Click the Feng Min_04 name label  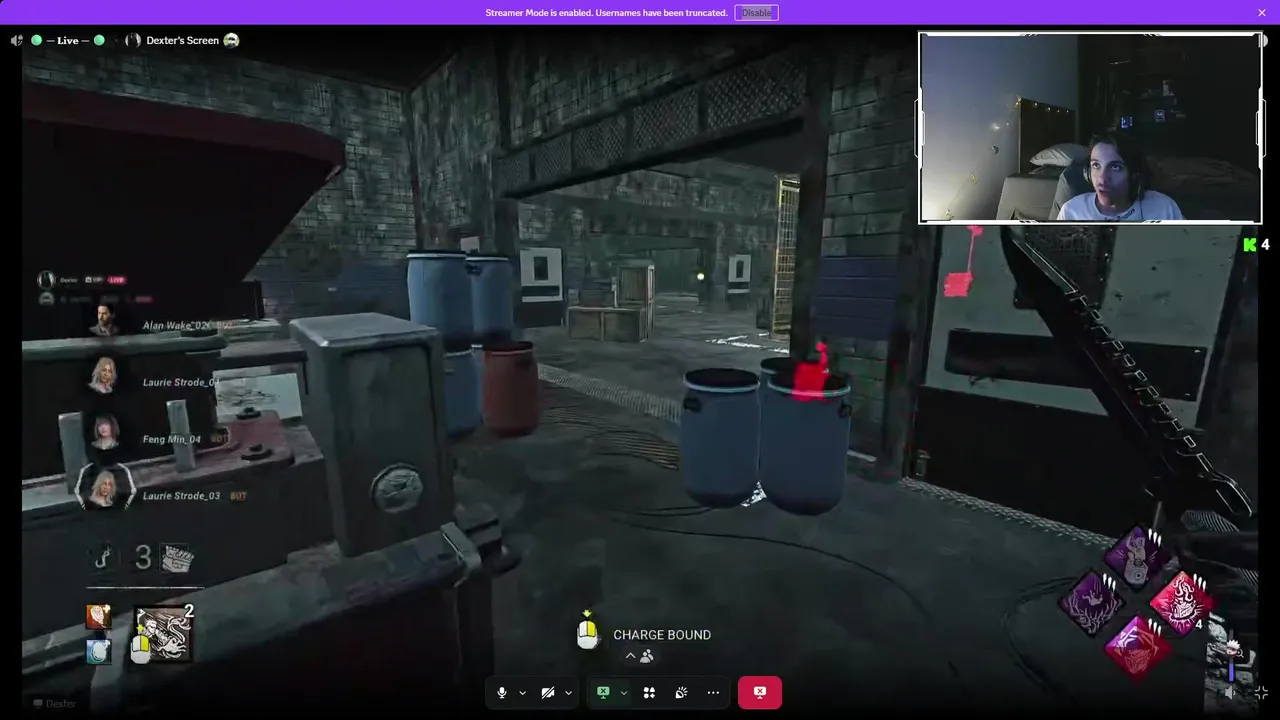click(172, 439)
